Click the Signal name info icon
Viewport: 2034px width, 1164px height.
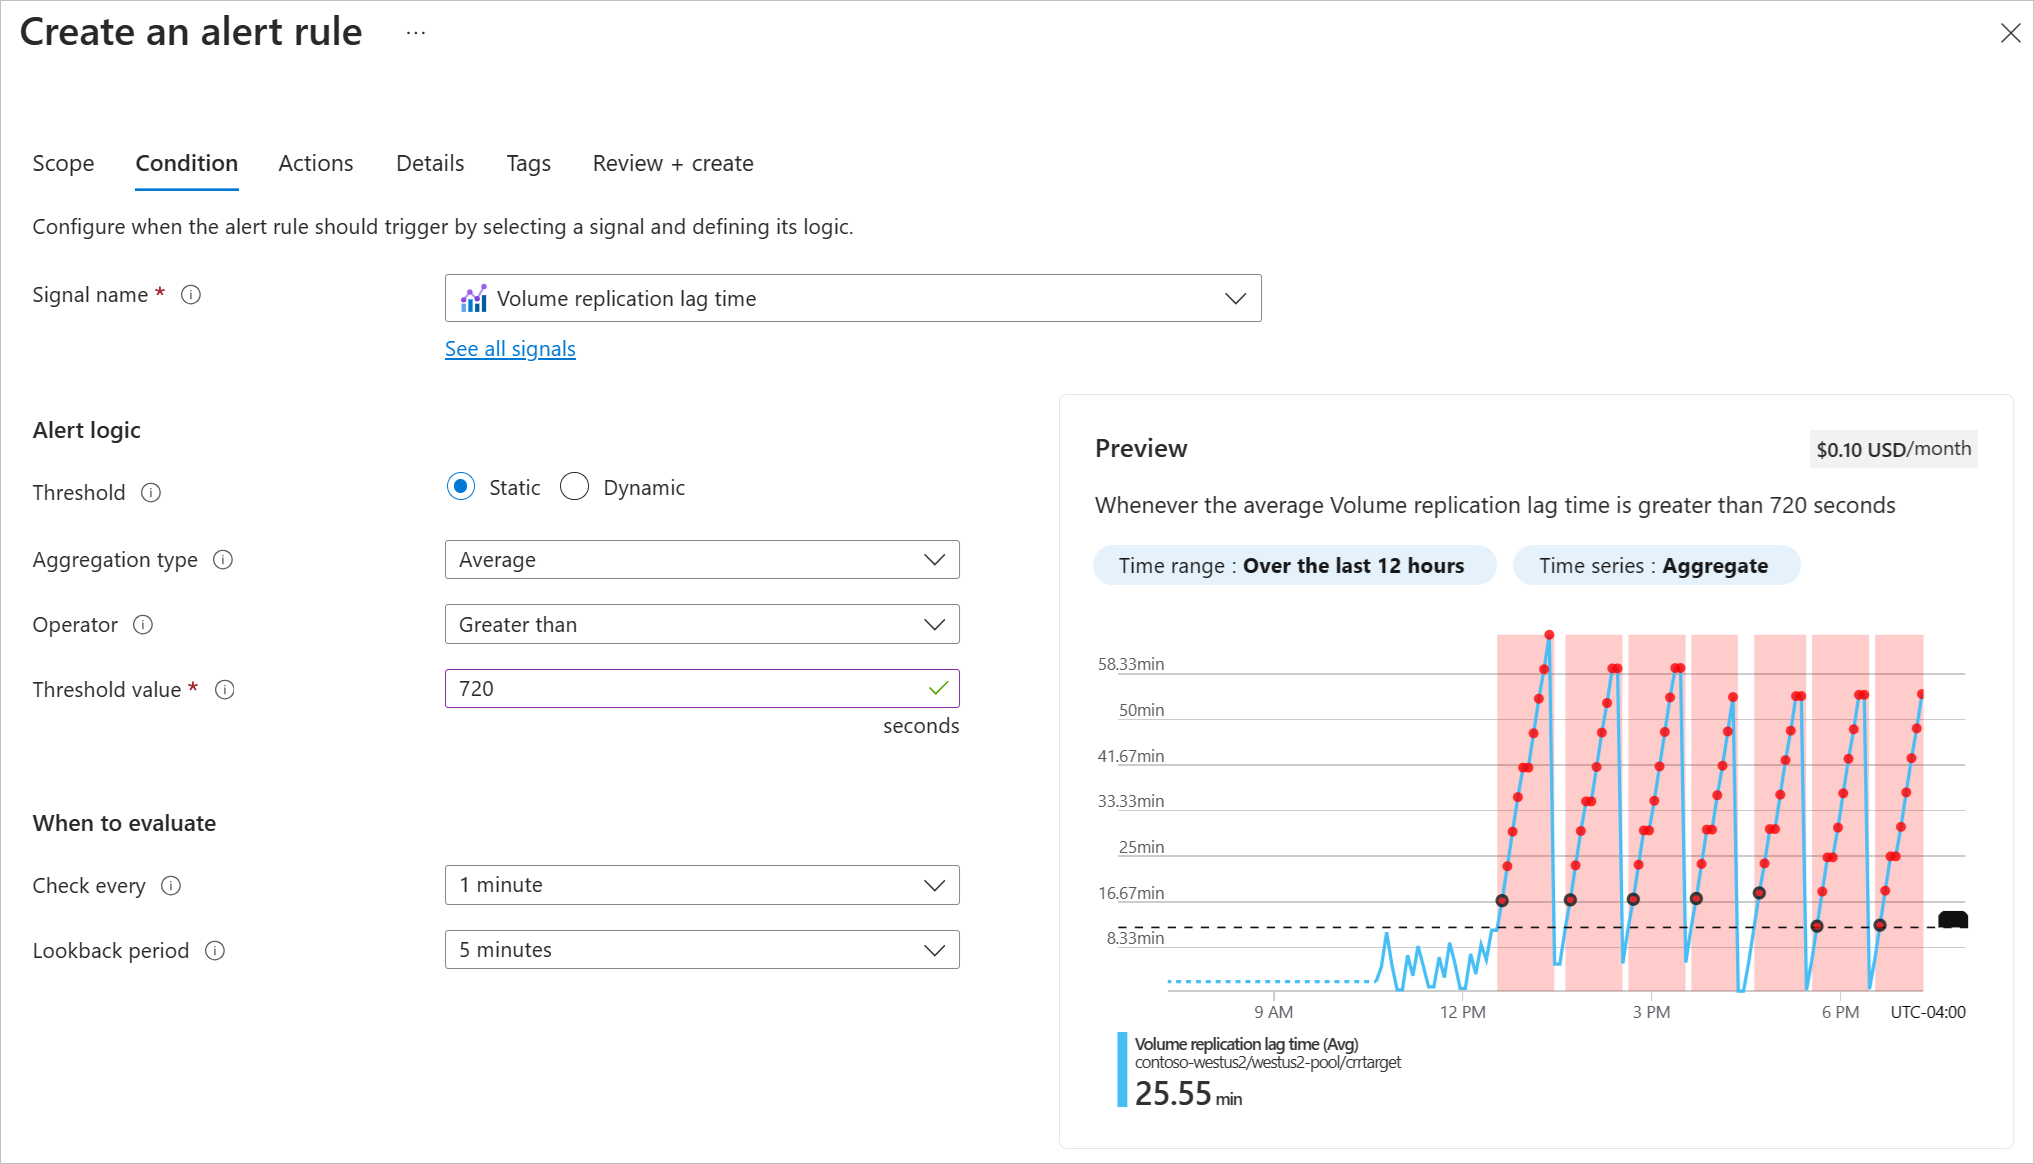coord(191,295)
